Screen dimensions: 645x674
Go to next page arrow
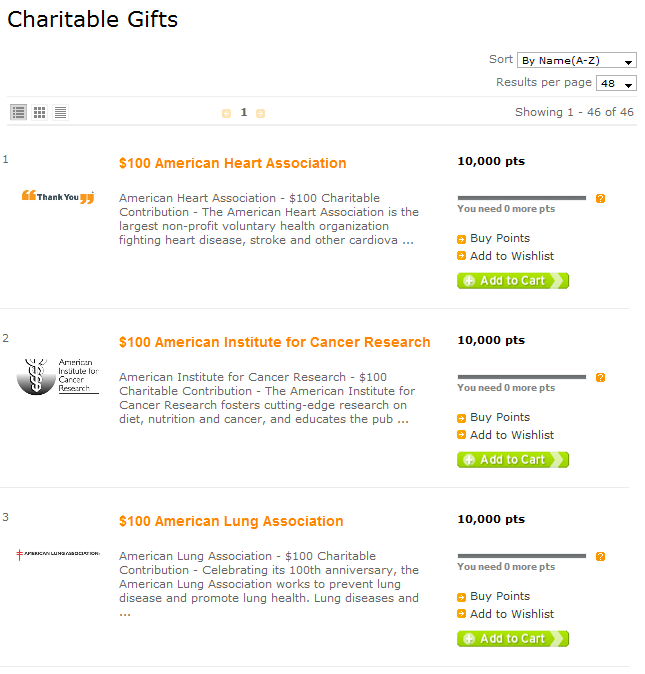[x=260, y=113]
